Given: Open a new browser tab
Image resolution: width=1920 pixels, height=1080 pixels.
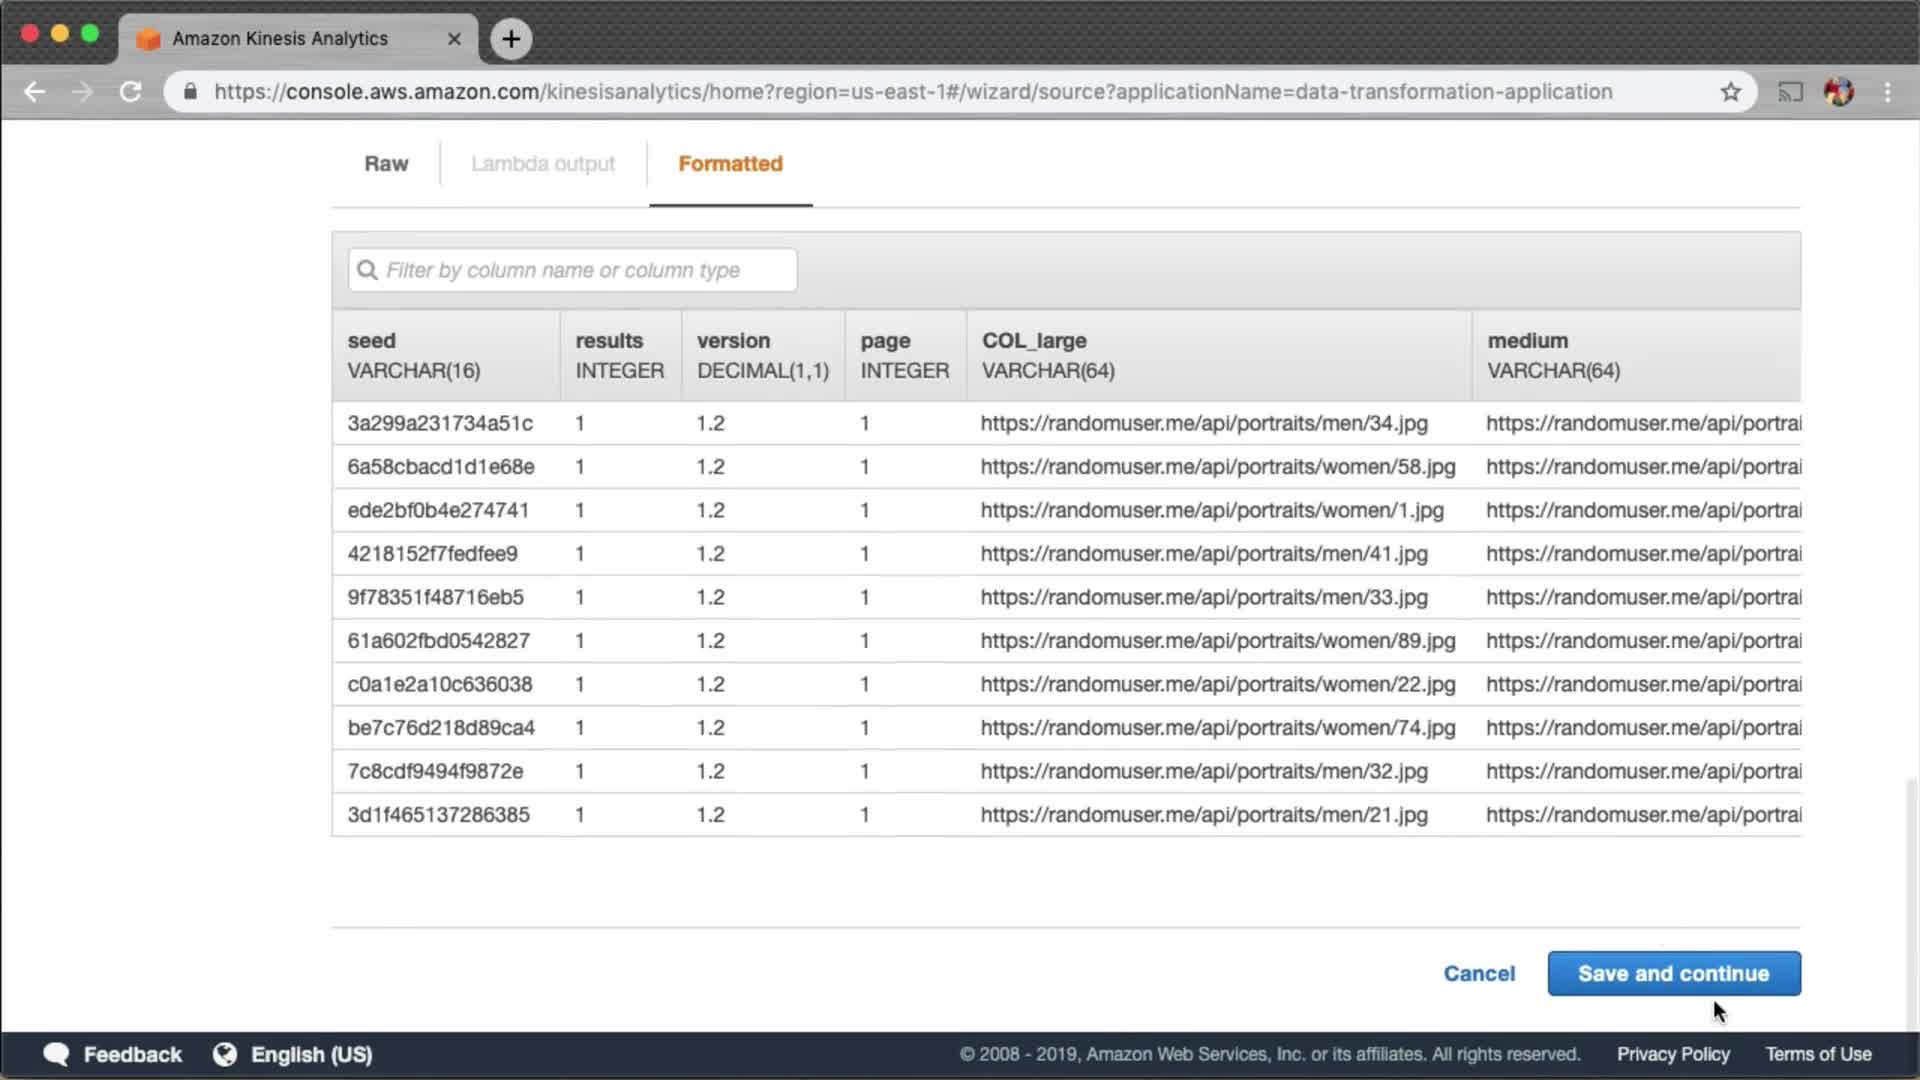Looking at the screenshot, I should (511, 39).
